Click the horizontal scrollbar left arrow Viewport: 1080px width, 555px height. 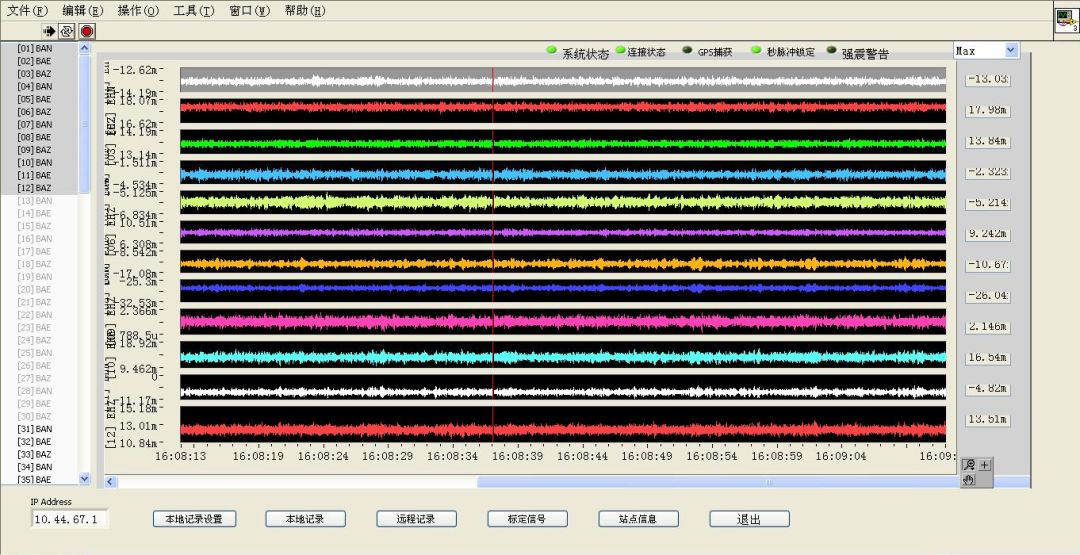click(110, 482)
